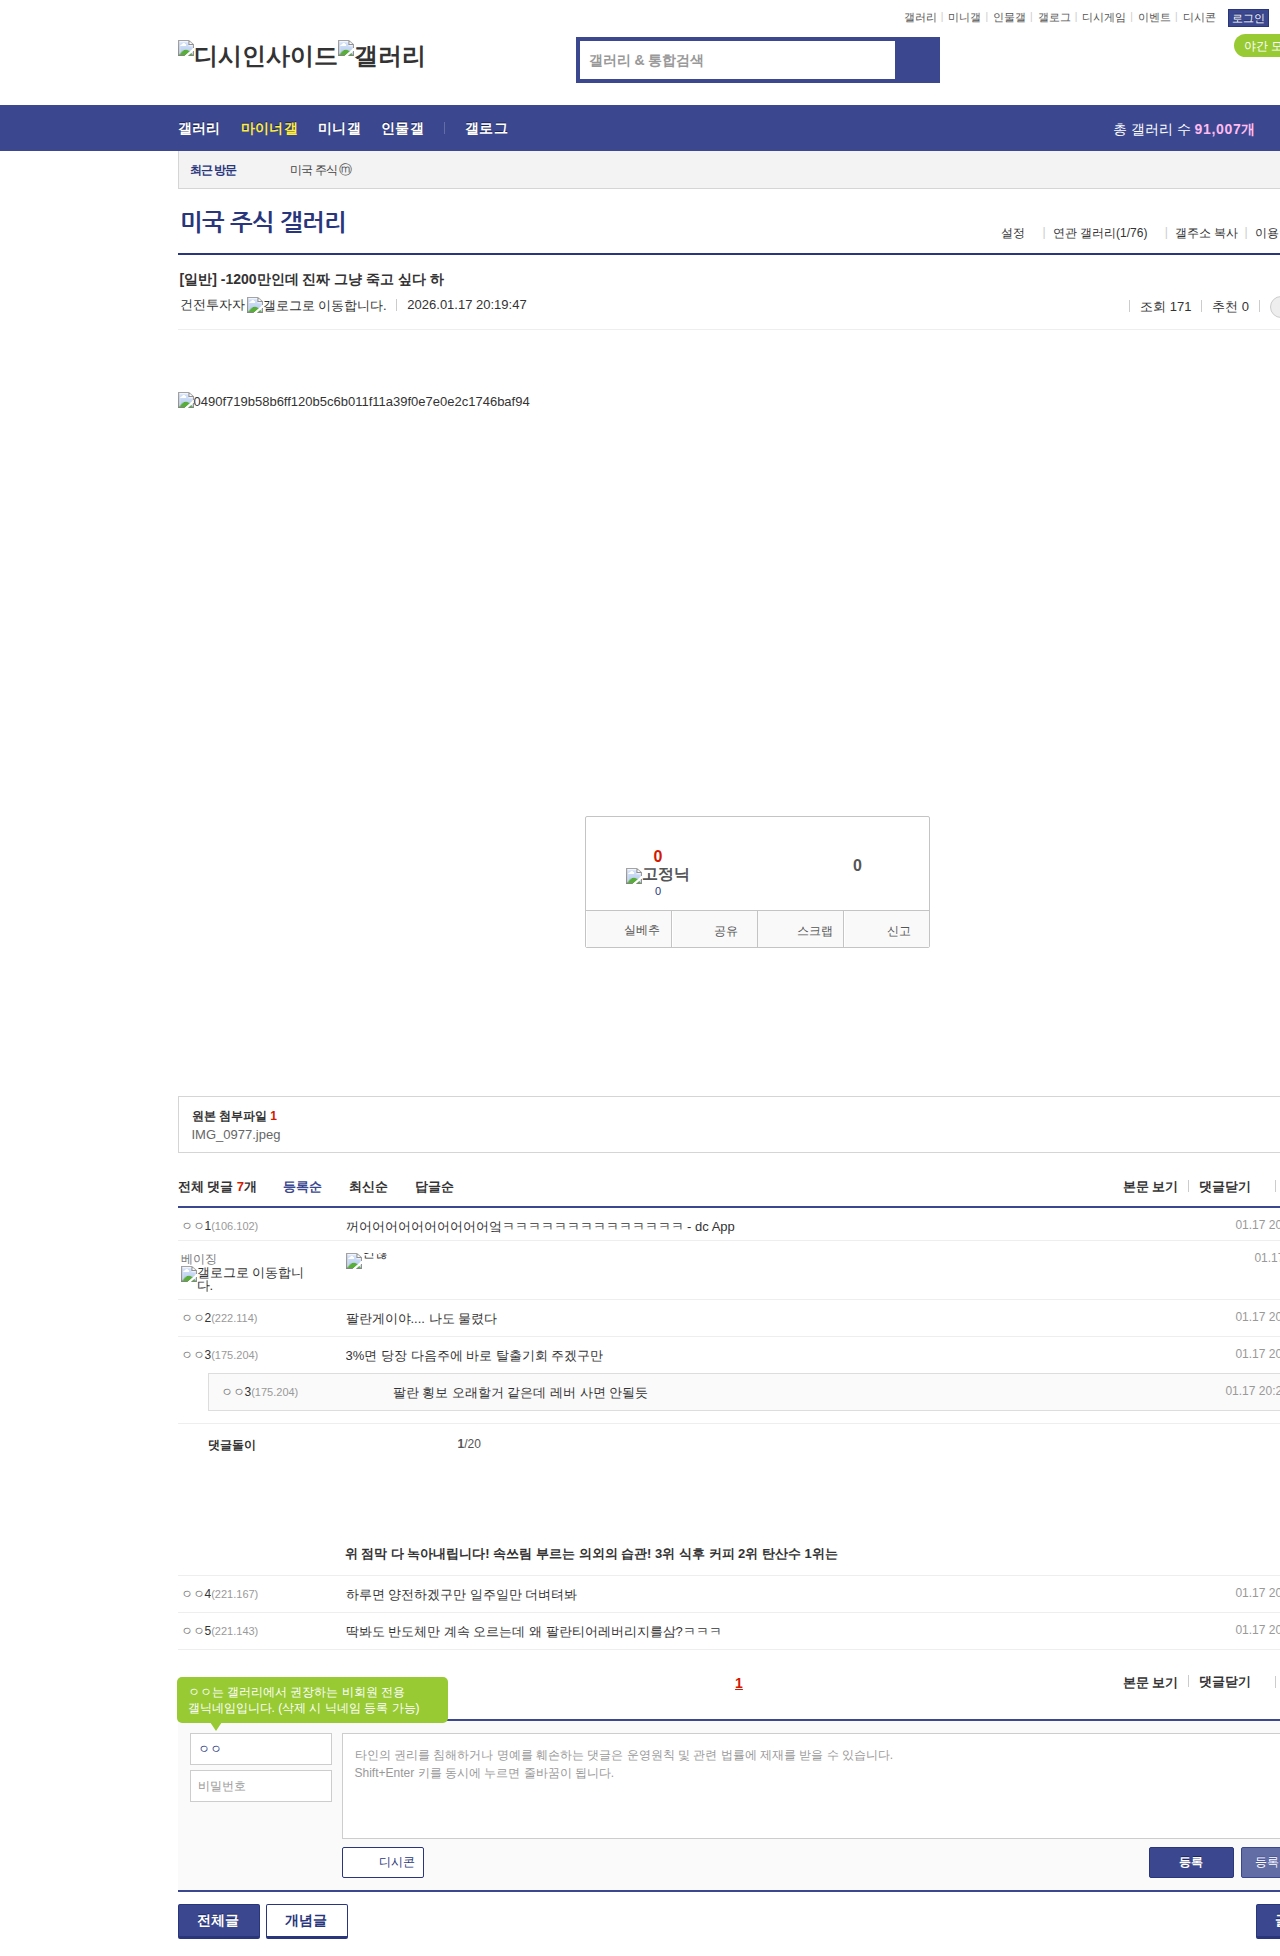Viewport: 1280px width, 1956px height.
Task: Sort comments by 답글순
Action: pyautogui.click(x=434, y=1187)
